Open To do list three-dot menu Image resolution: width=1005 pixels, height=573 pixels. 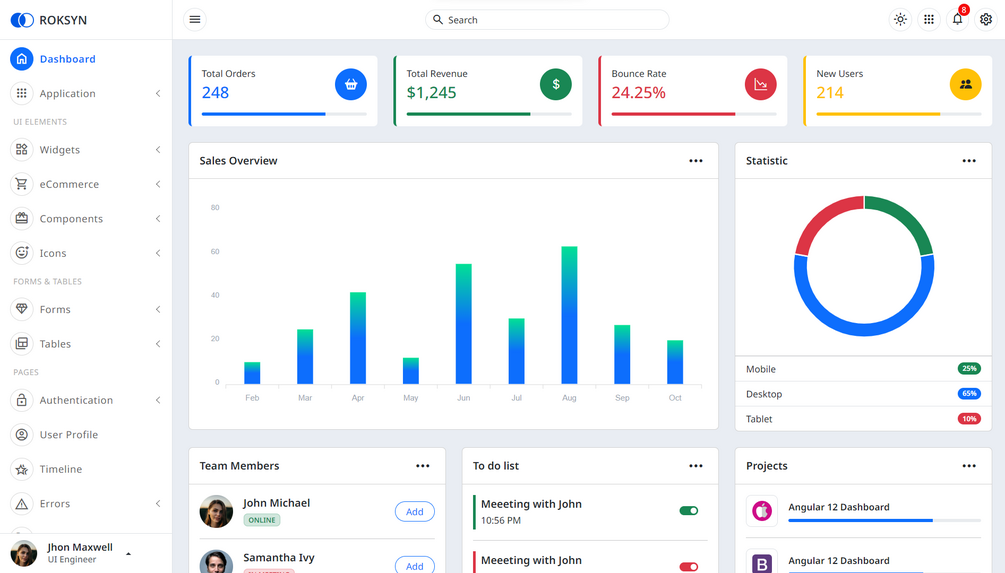(696, 466)
